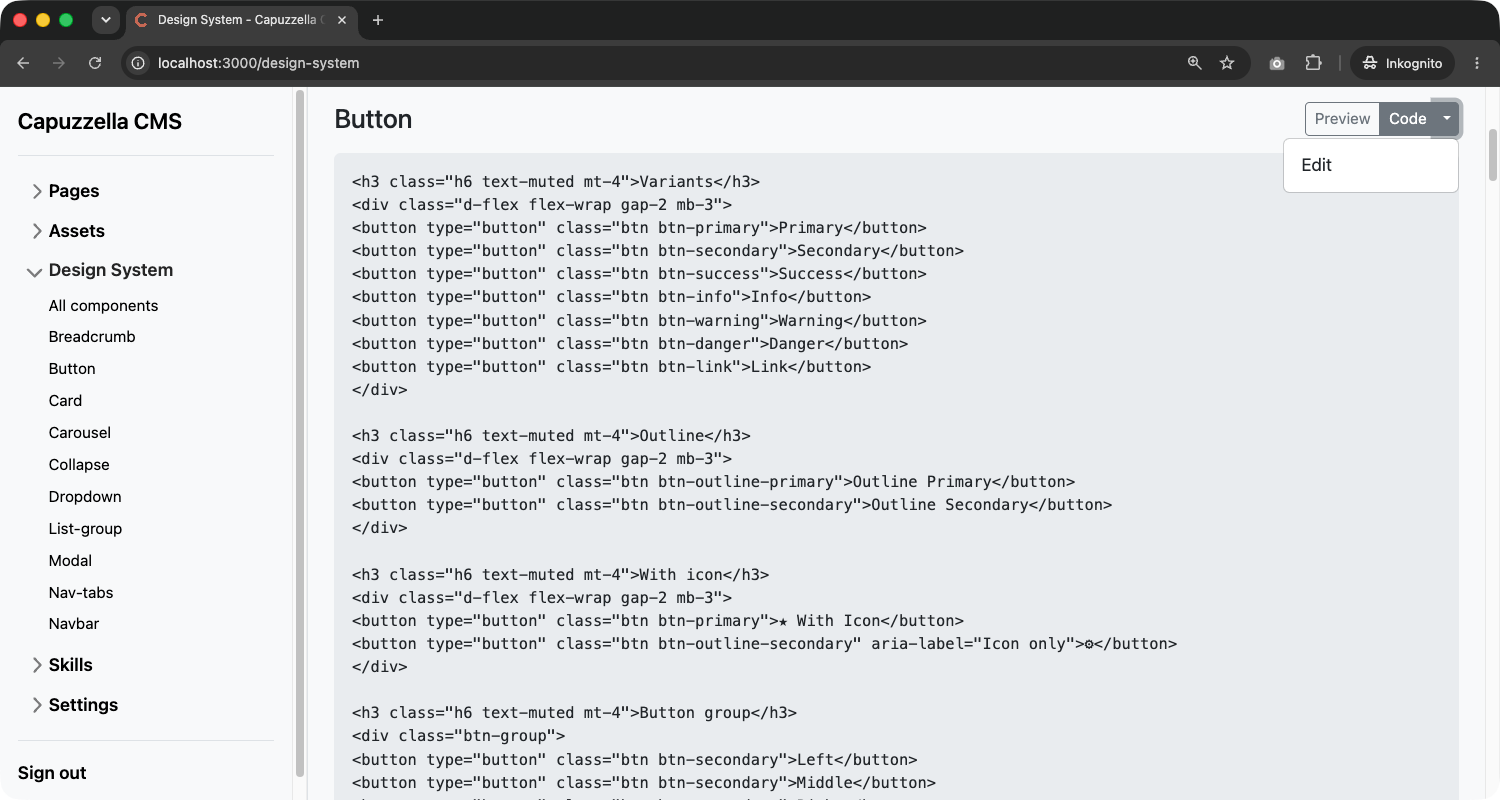Open the Dropdown component page
This screenshot has width=1500, height=800.
85,497
